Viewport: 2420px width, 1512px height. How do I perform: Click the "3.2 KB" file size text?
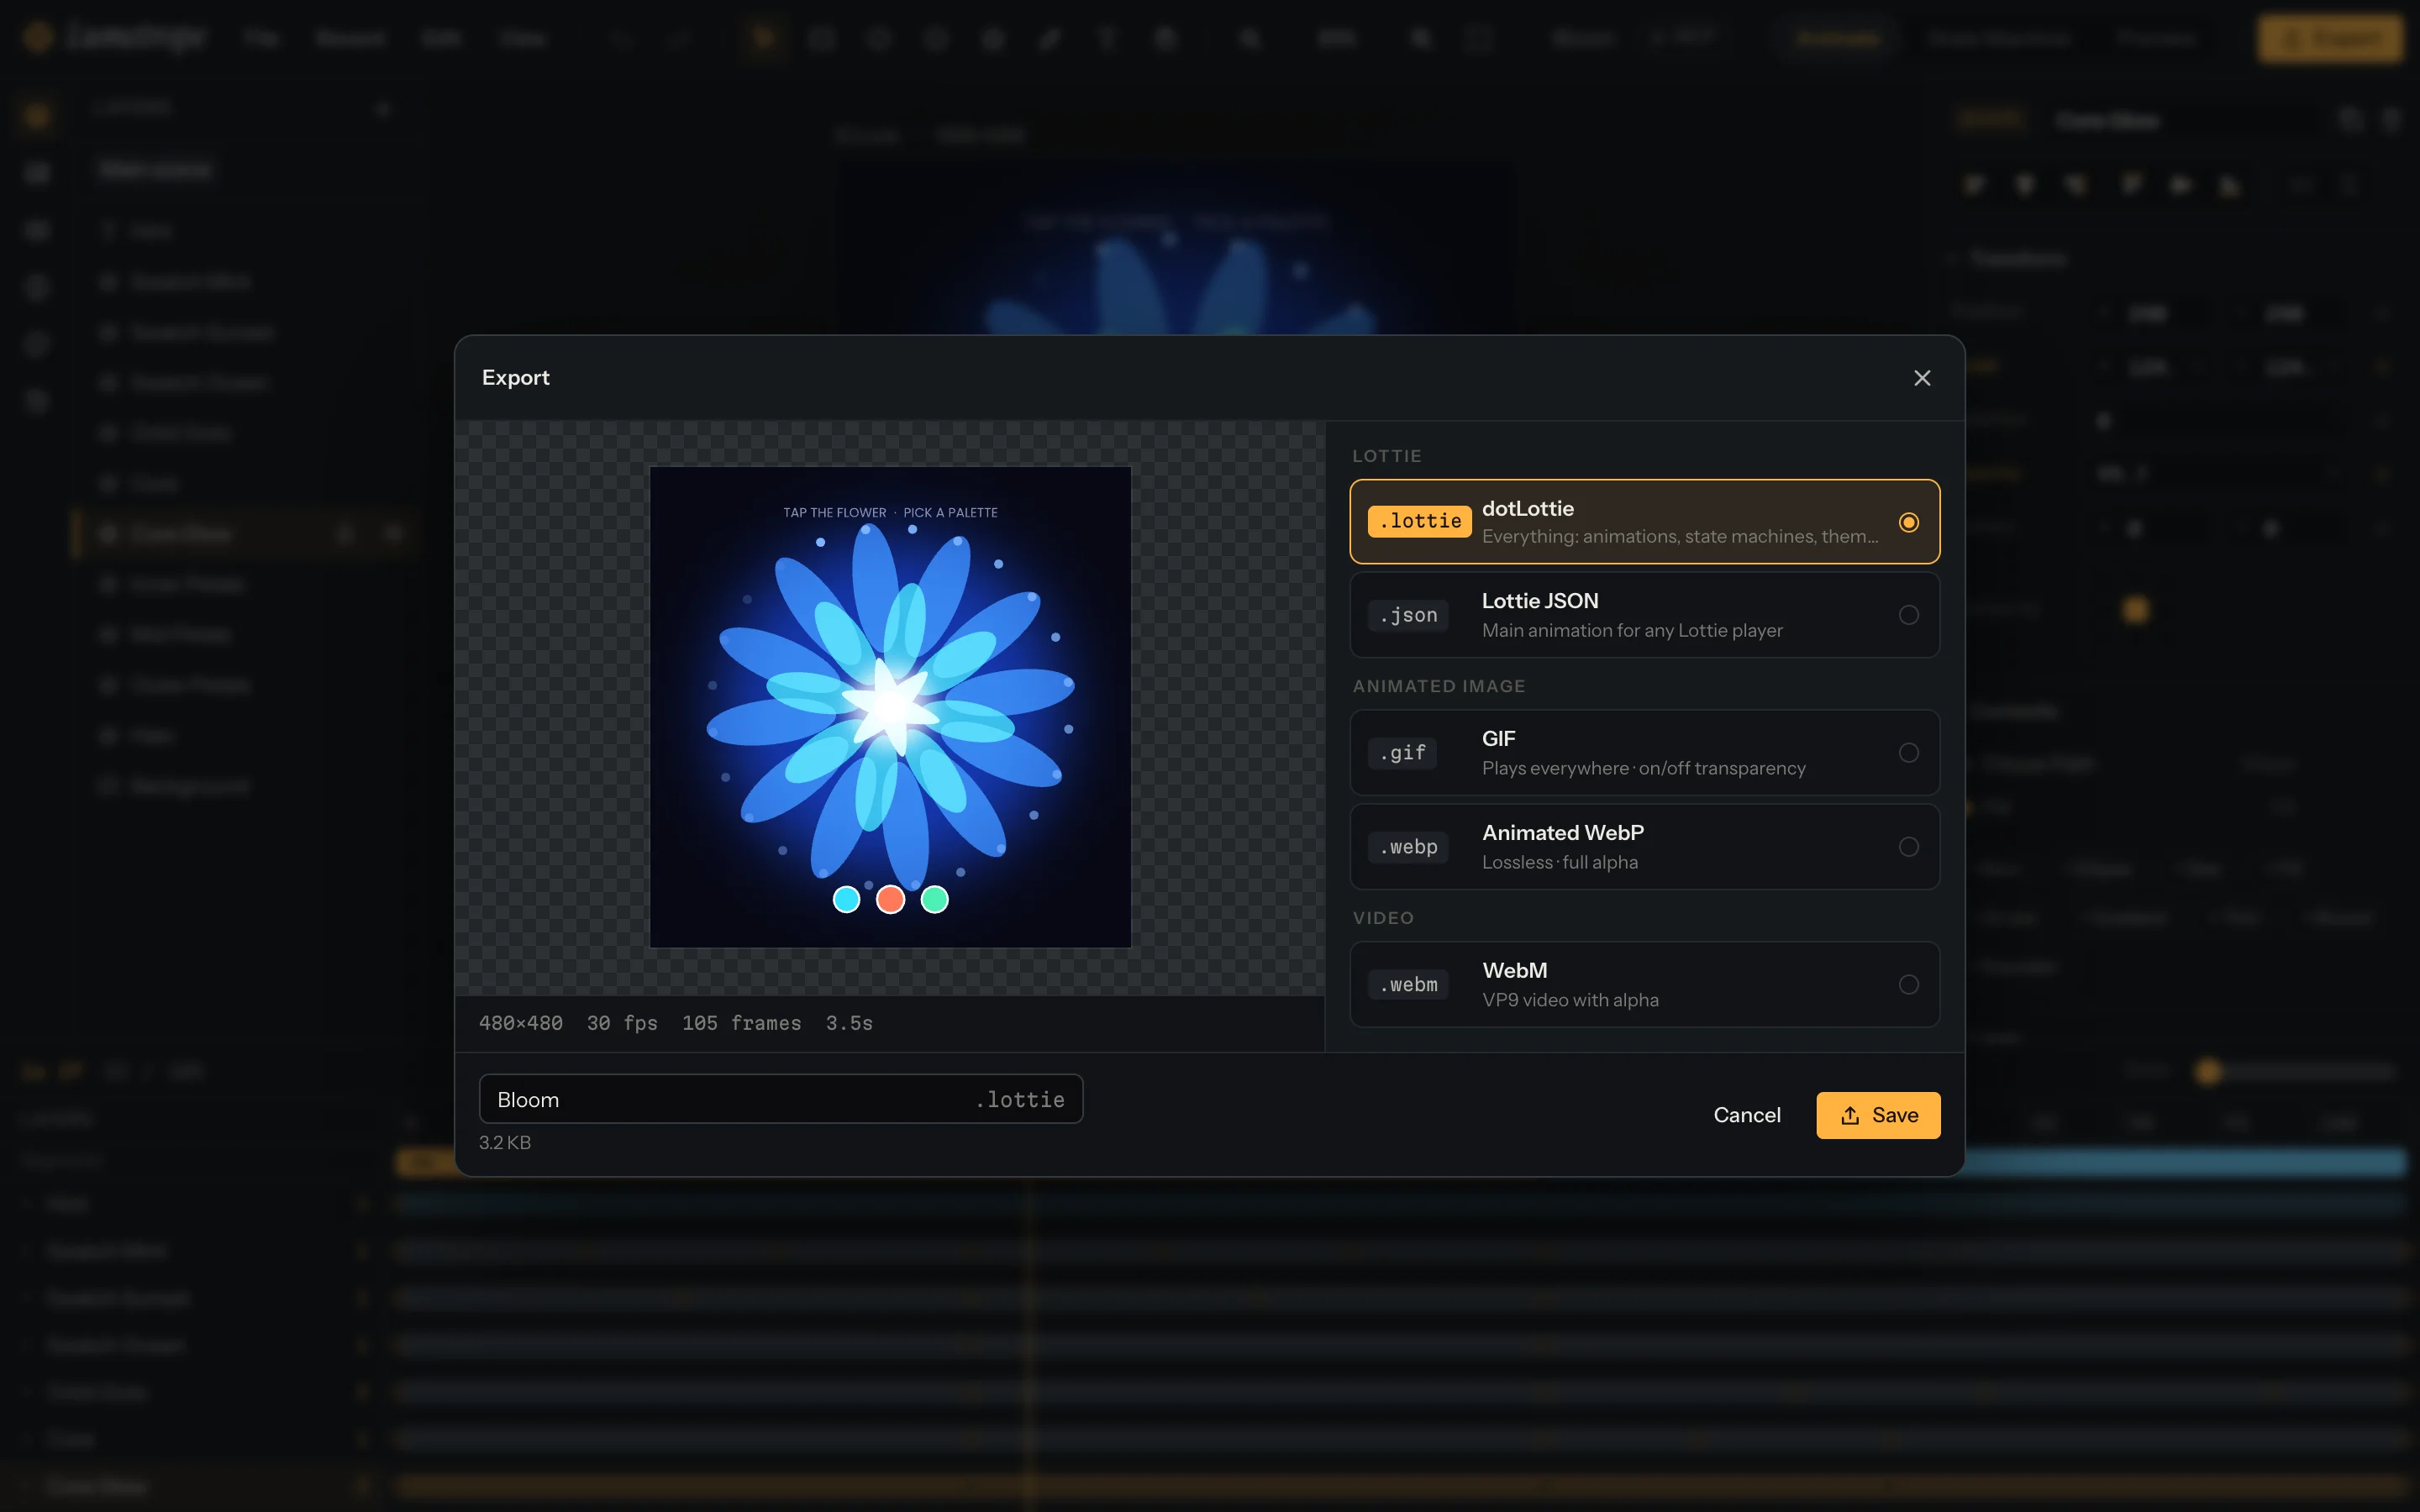[x=504, y=1142]
